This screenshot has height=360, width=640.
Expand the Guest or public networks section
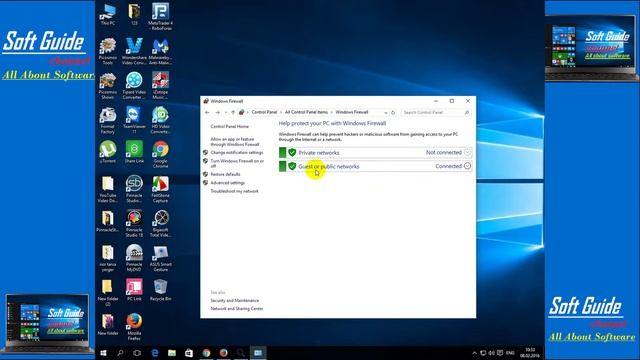click(467, 166)
